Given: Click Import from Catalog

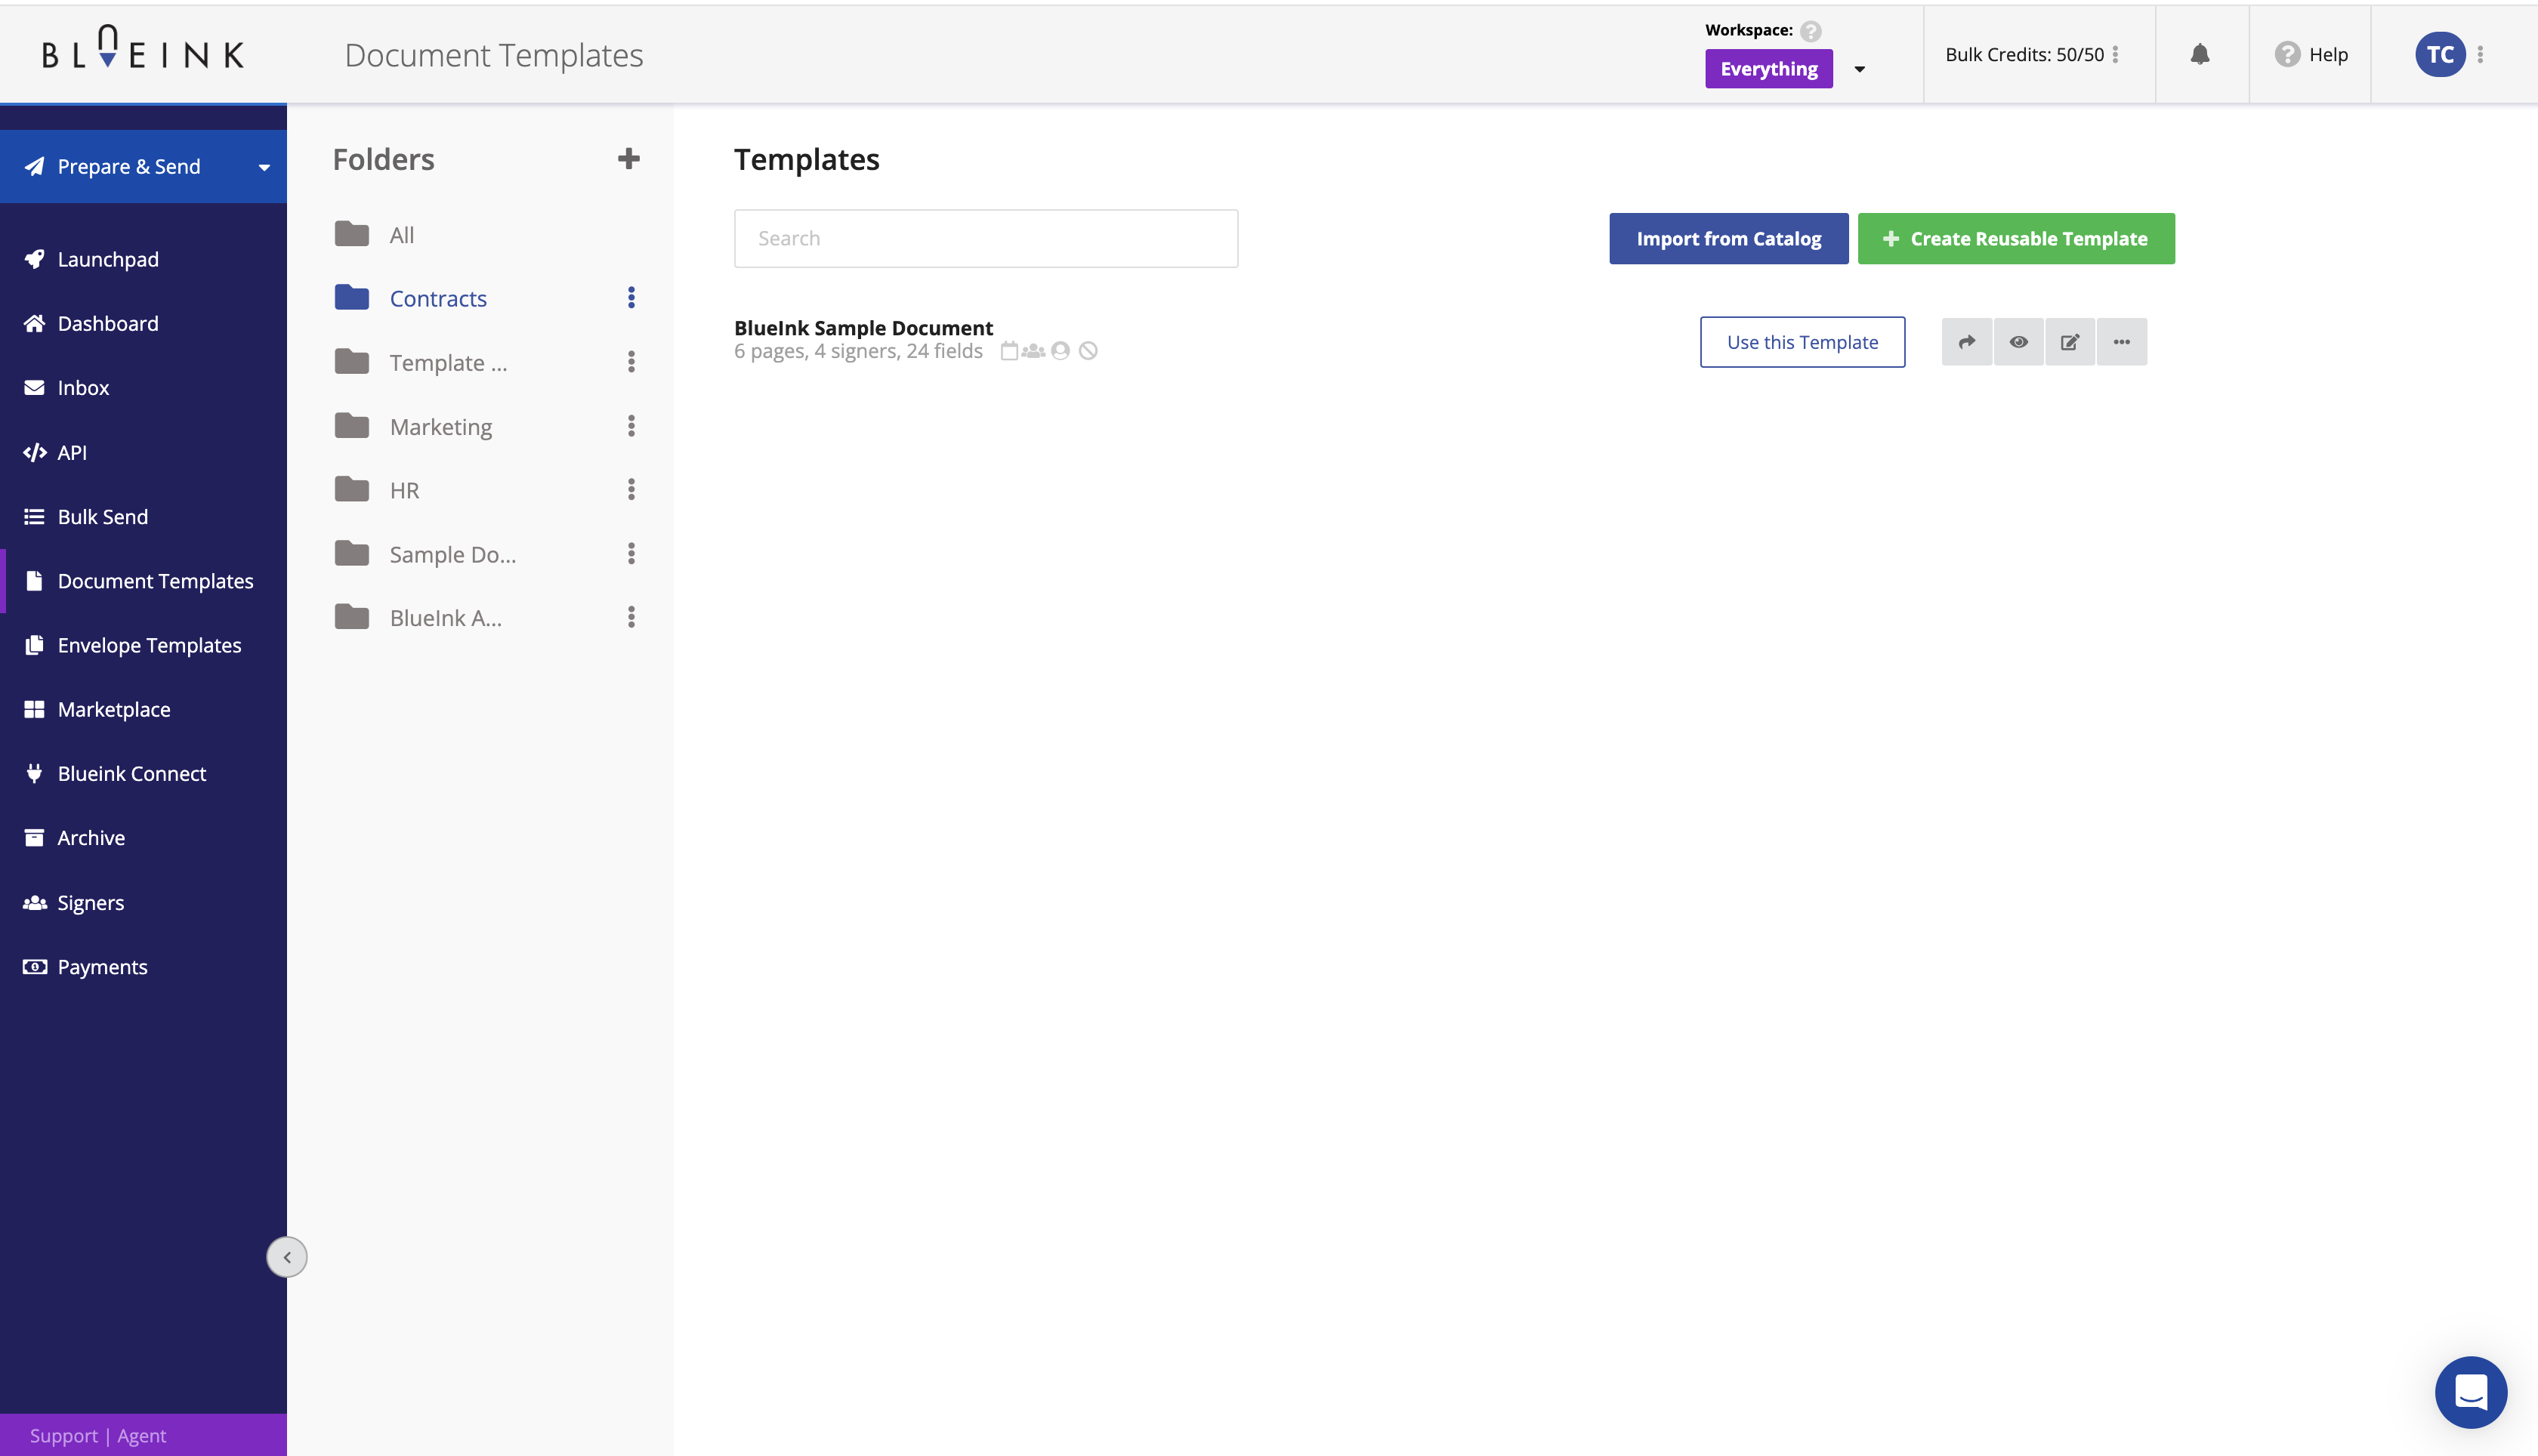Looking at the screenshot, I should point(1728,238).
